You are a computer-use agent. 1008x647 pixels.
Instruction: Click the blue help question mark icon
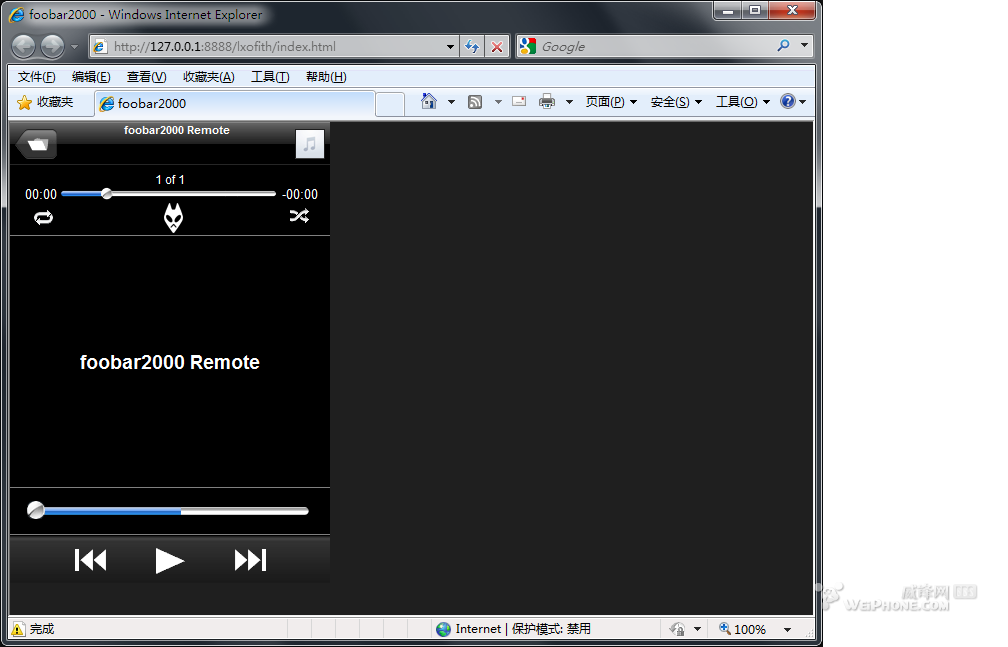788,101
